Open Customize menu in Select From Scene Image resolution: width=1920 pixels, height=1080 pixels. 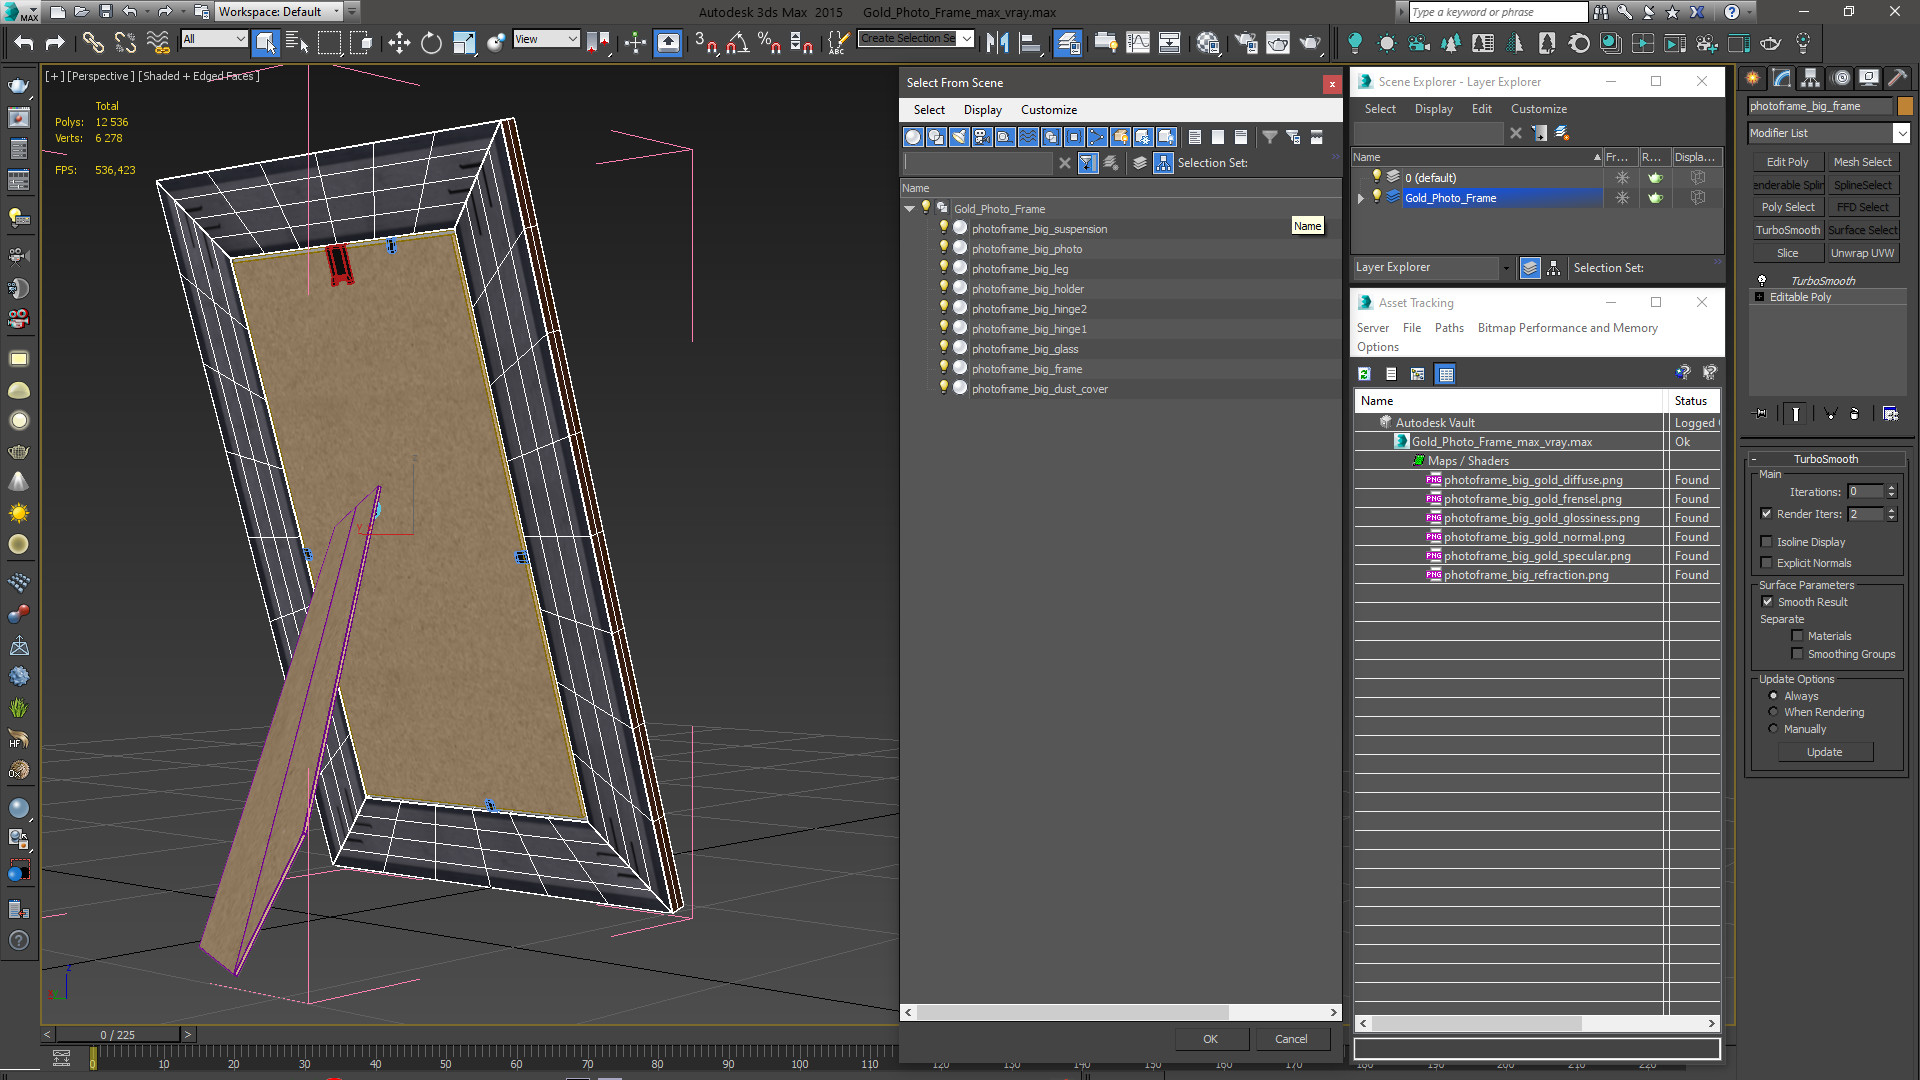1048,110
